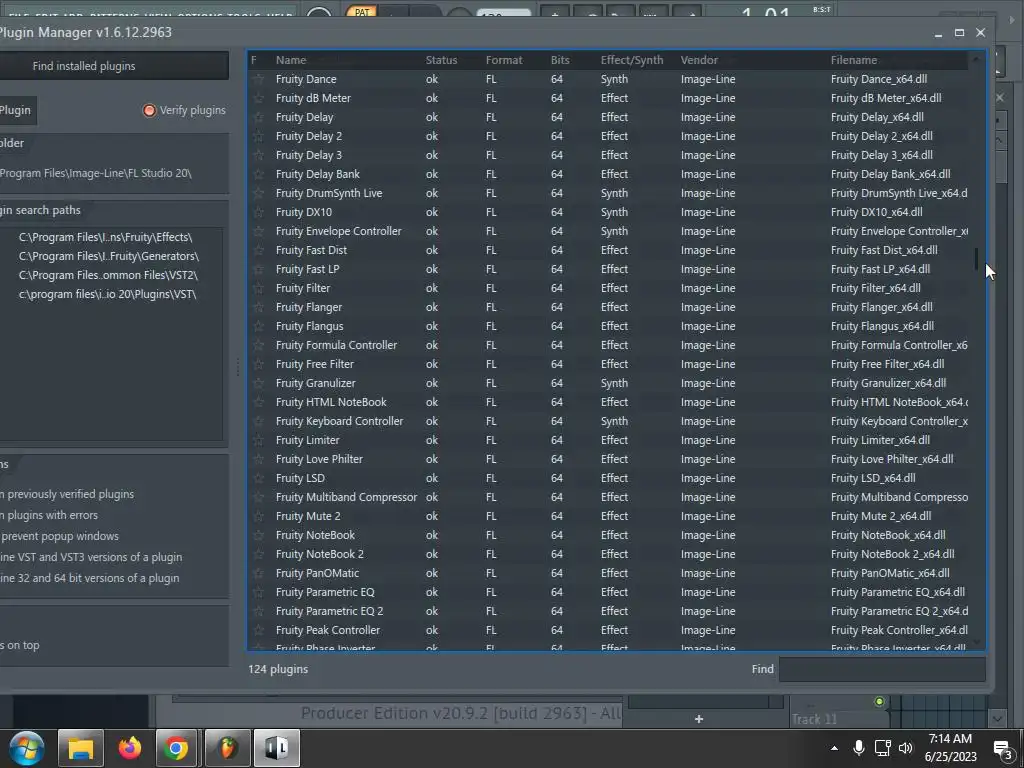Toggle the Verify plugins option

tap(184, 110)
